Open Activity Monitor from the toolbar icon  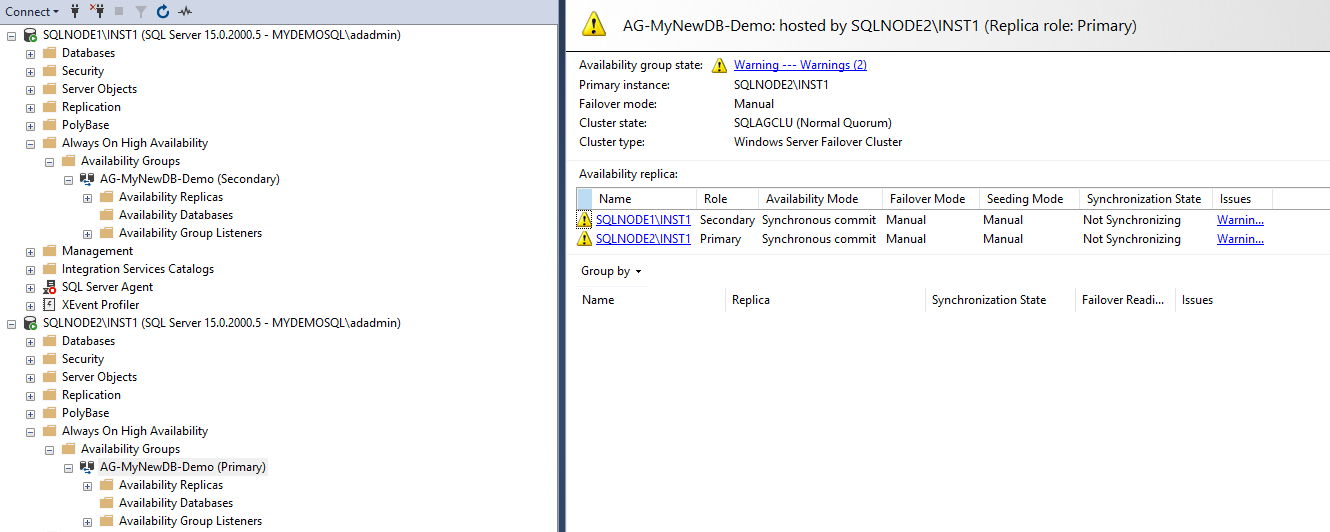(185, 12)
